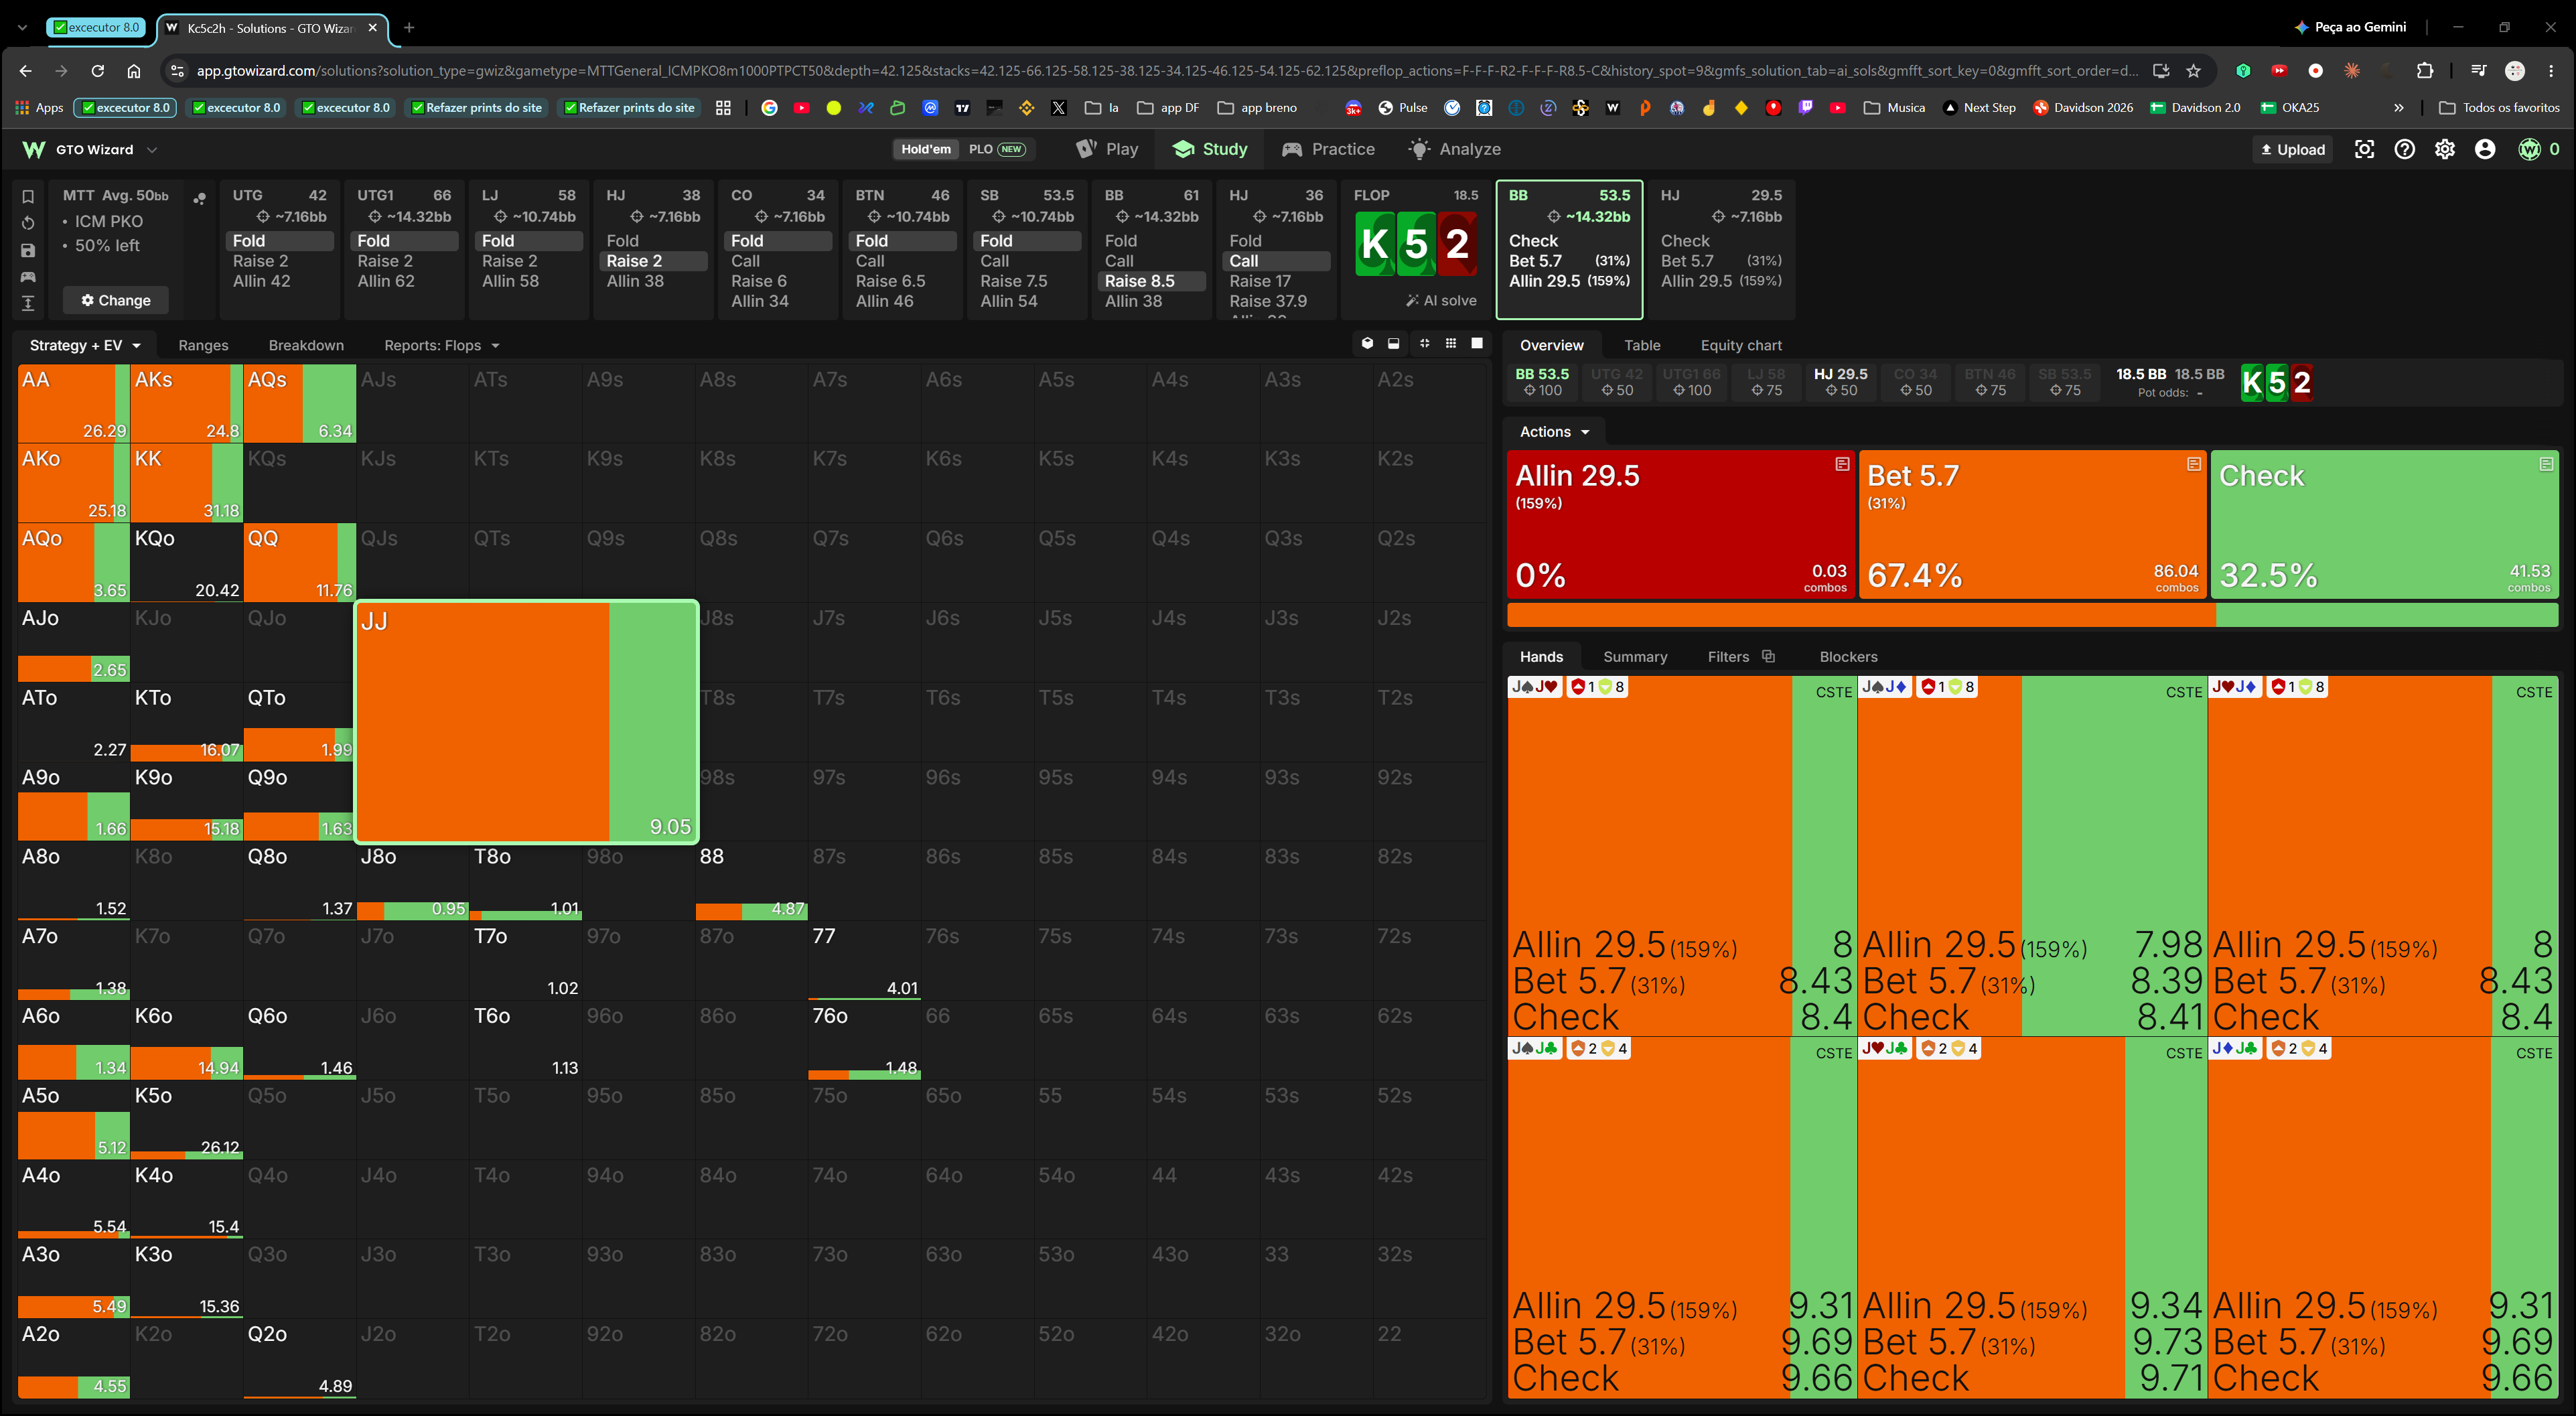
Task: Open the user account profile icon
Action: click(x=2484, y=149)
